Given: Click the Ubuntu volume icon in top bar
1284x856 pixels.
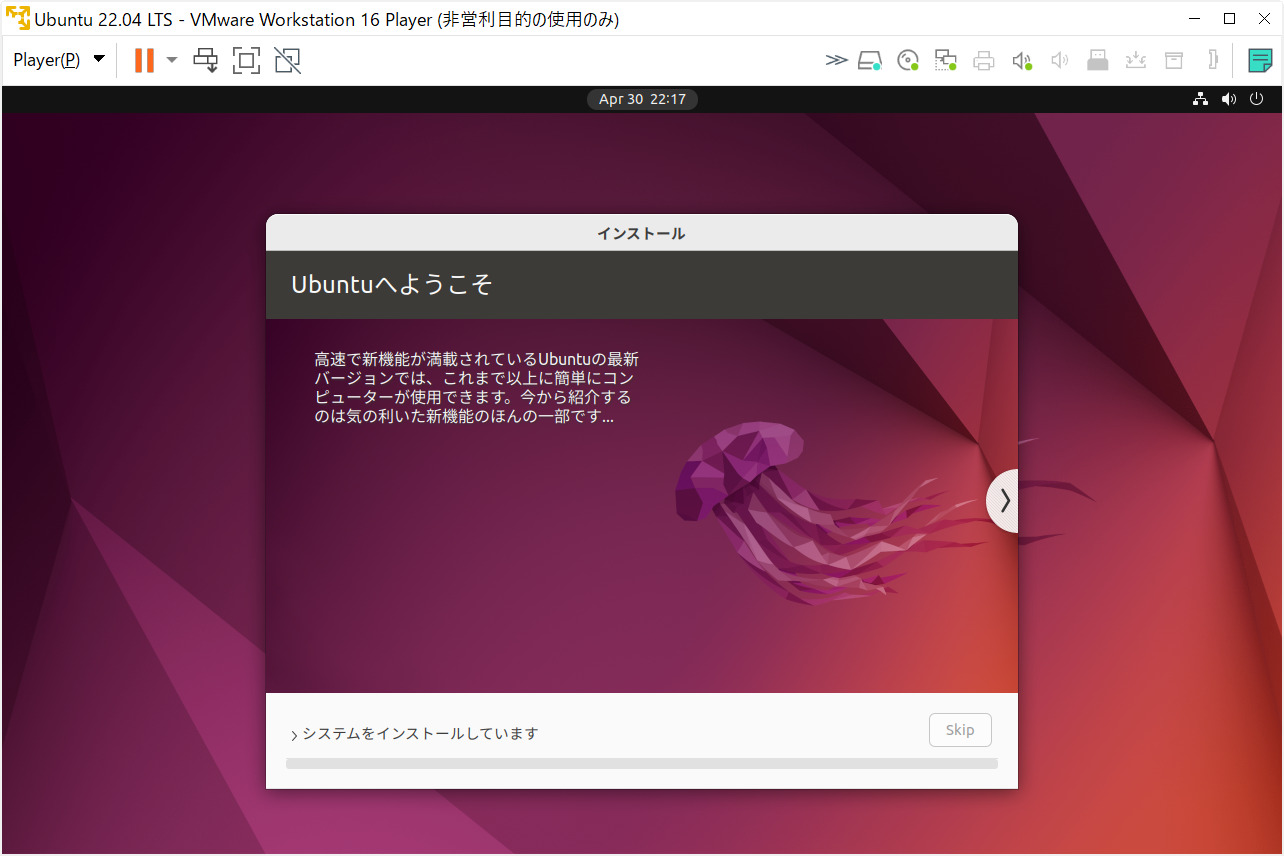Looking at the screenshot, I should point(1229,99).
